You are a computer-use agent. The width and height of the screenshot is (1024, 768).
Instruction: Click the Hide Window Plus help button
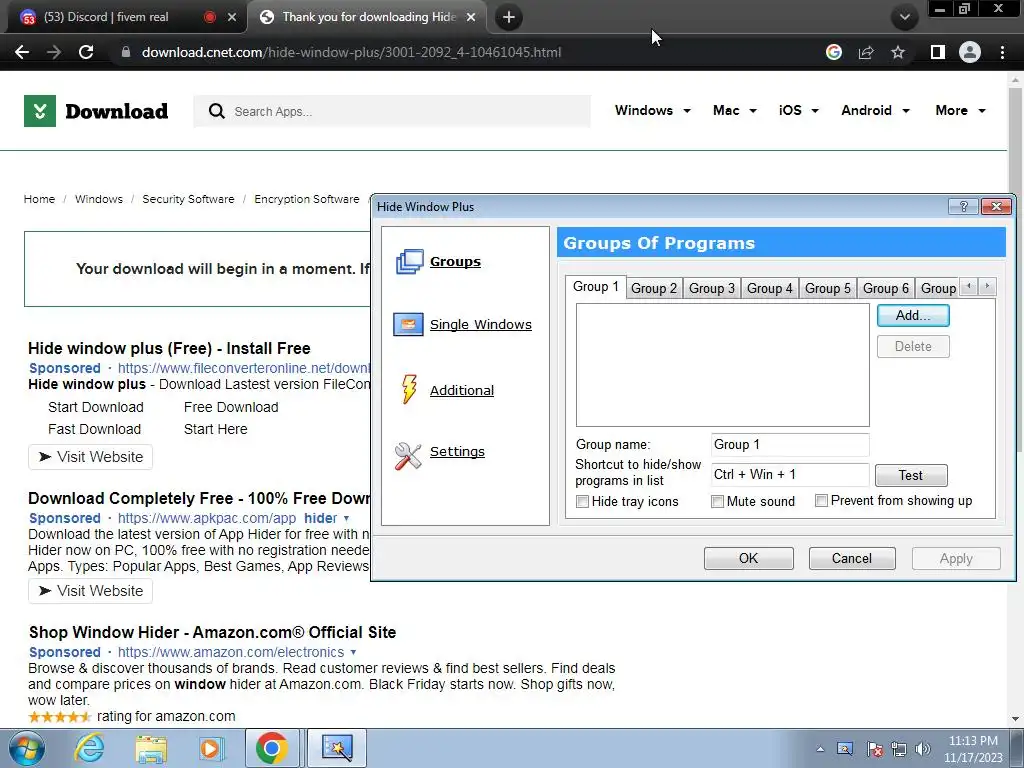(x=963, y=206)
